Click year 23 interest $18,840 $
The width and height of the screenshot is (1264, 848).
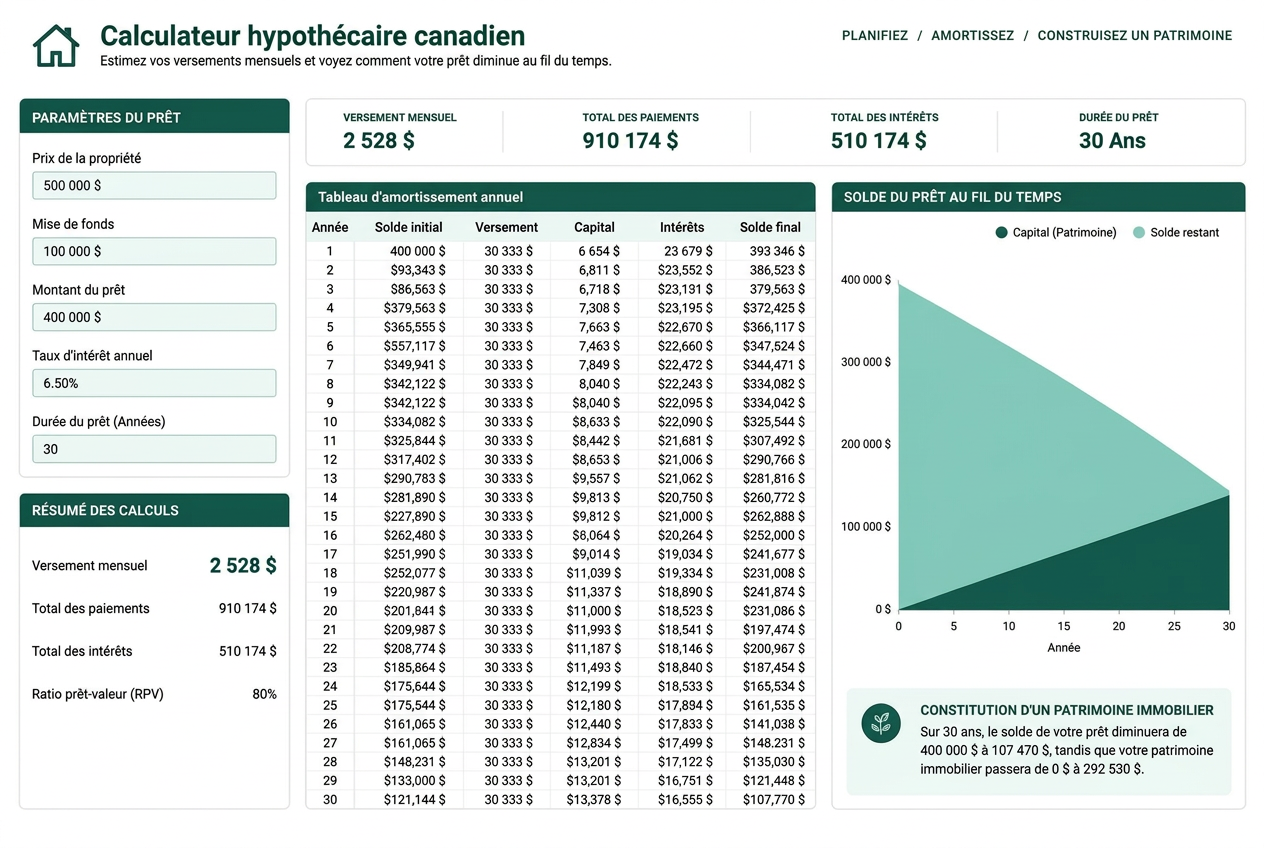(685, 668)
